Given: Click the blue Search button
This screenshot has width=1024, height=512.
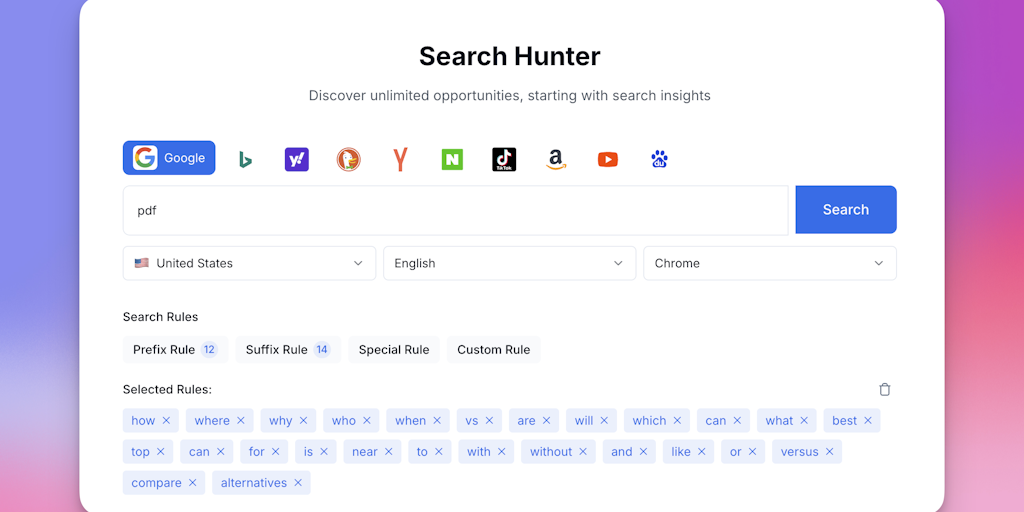Looking at the screenshot, I should 846,210.
